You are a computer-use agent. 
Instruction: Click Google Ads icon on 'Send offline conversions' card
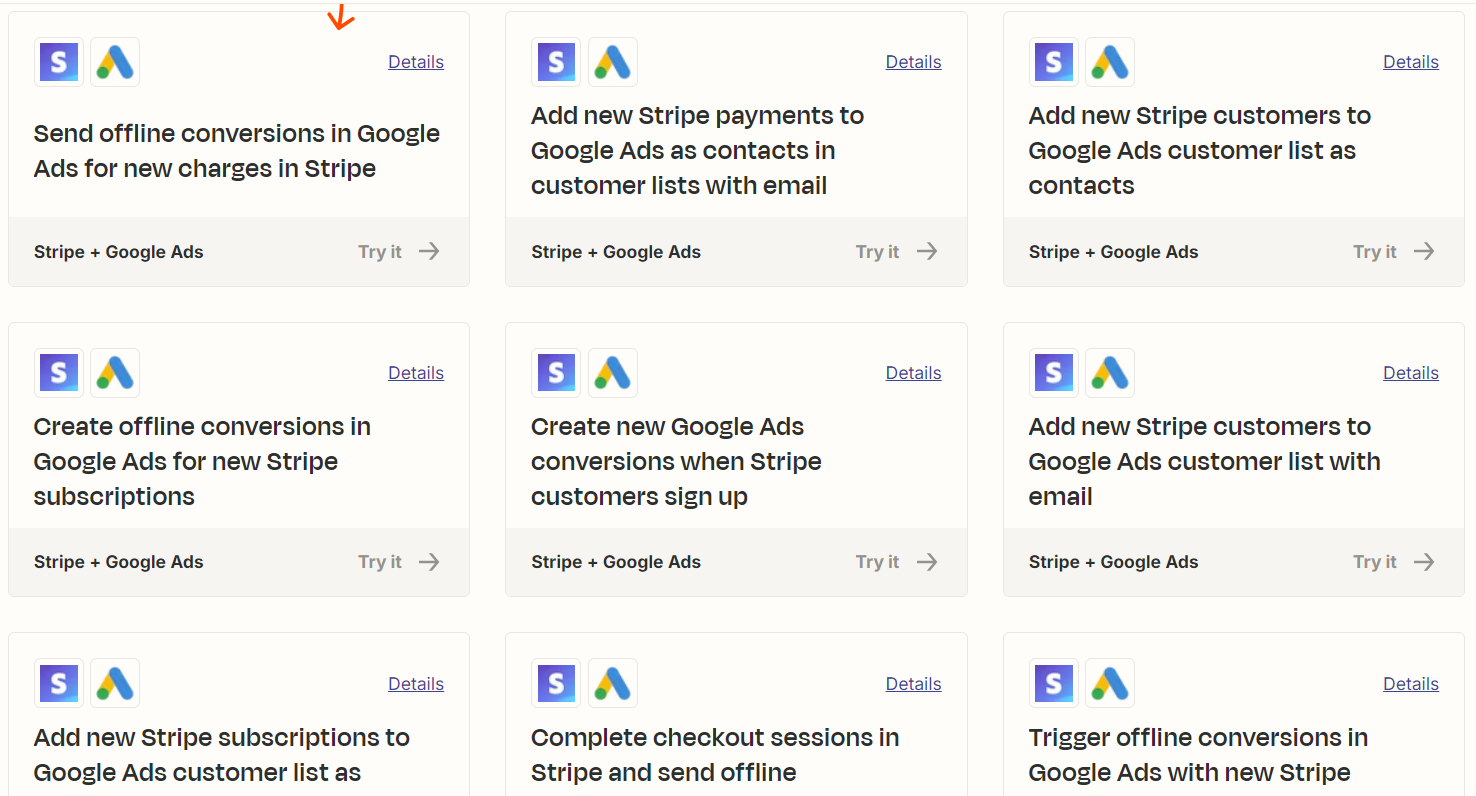pos(115,62)
